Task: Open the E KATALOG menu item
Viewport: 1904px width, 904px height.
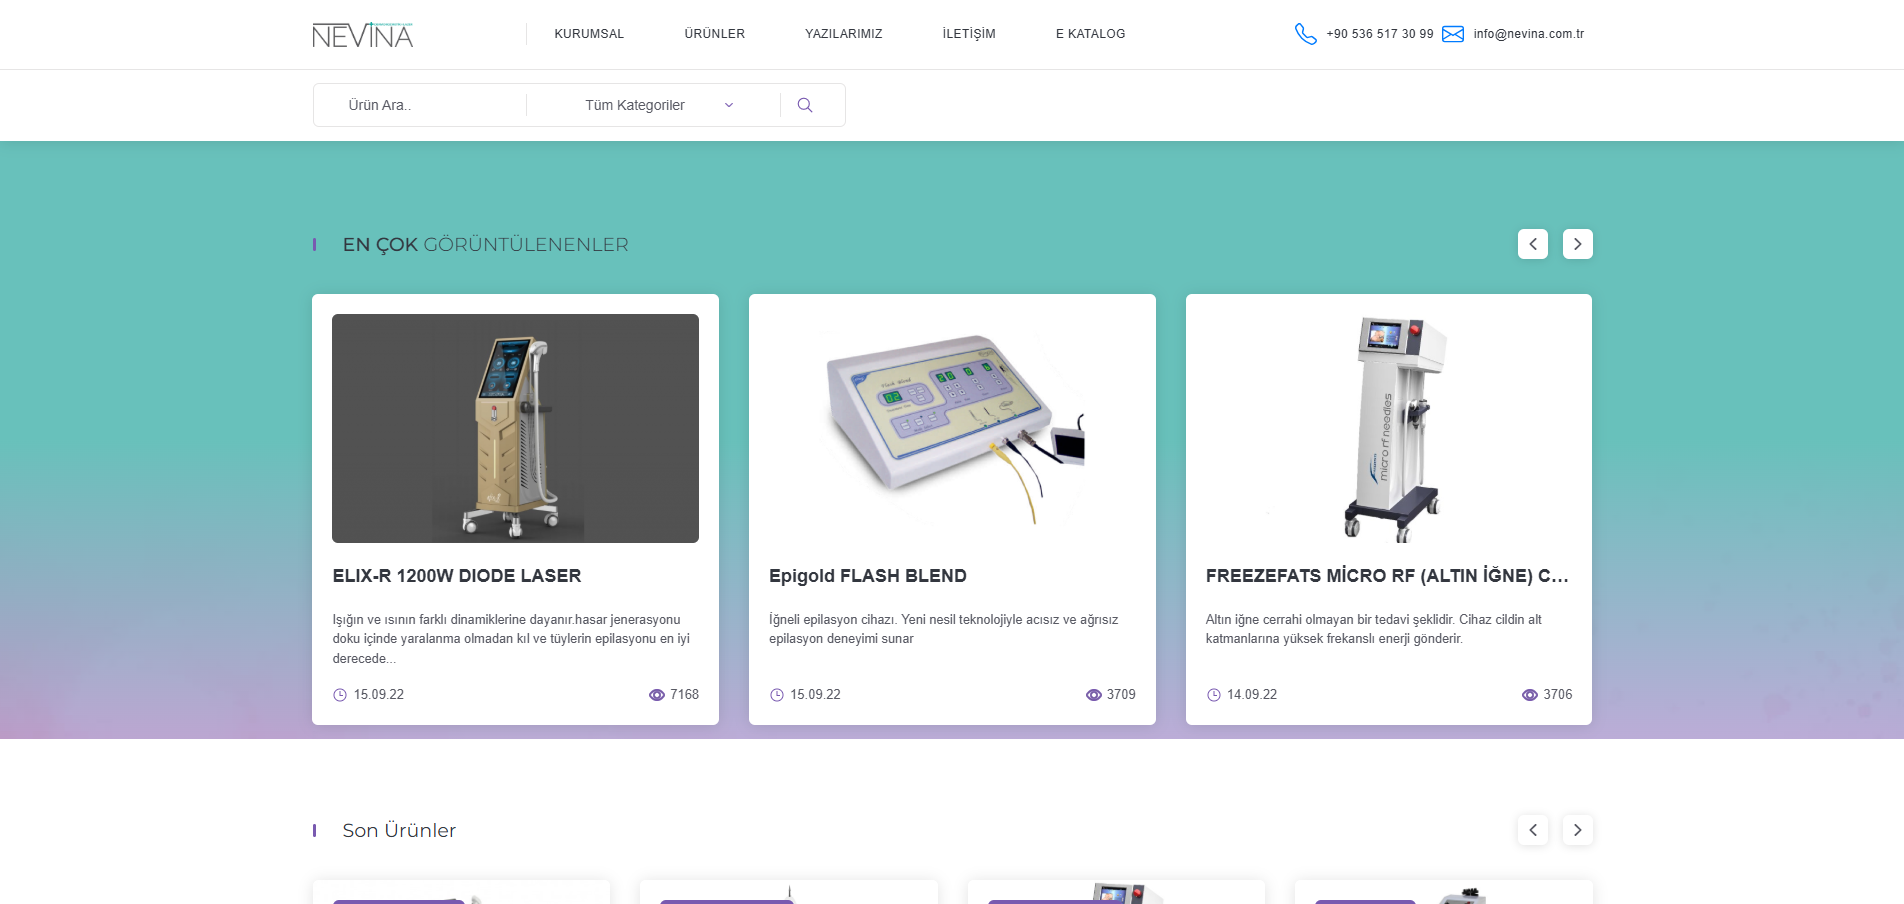Action: click(1090, 34)
